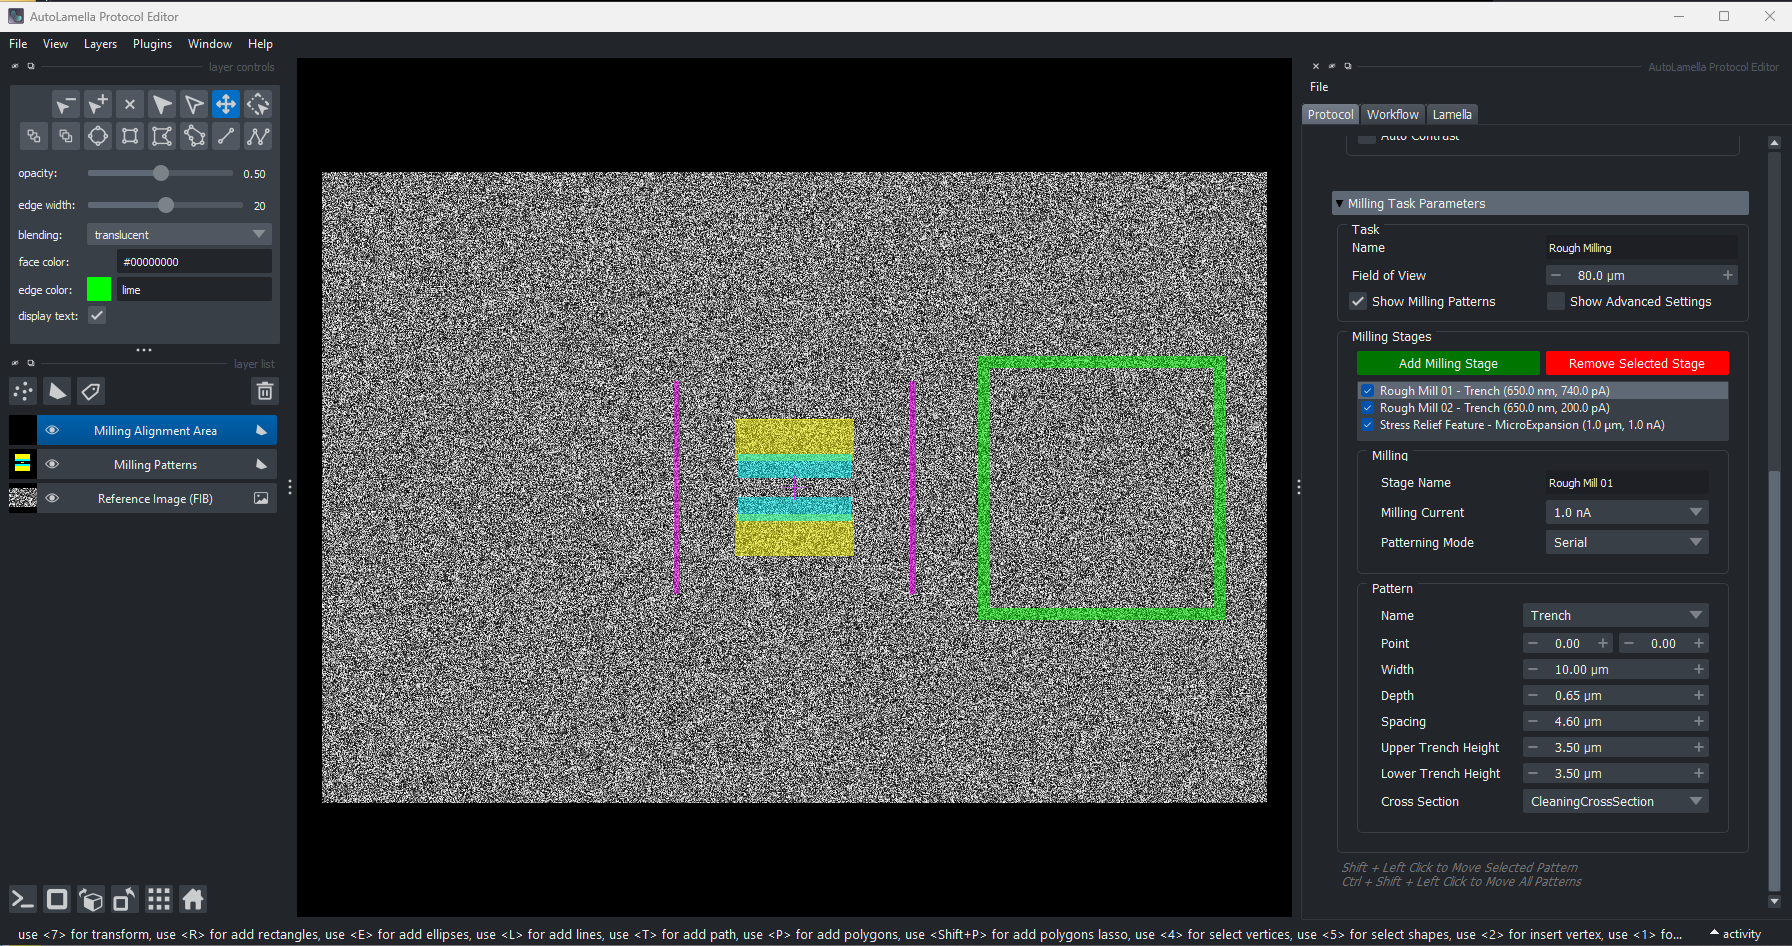Toggle the grid view display
This screenshot has height=946, width=1792.
point(158,899)
